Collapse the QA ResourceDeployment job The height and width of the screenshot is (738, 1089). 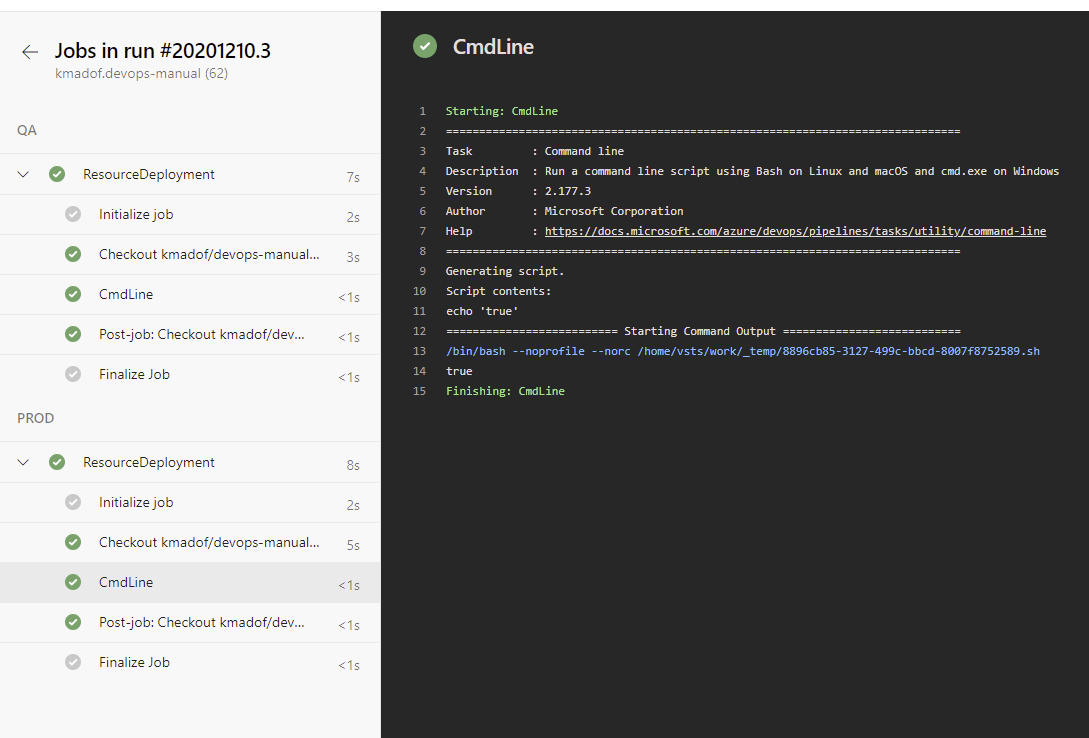click(x=23, y=174)
